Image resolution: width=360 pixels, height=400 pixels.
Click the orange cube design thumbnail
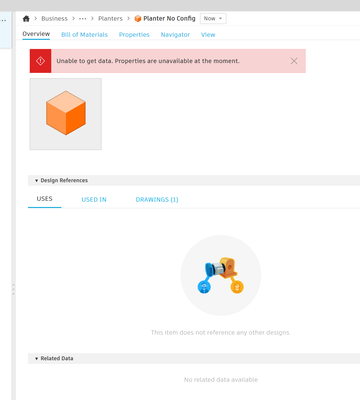pyautogui.click(x=66, y=114)
